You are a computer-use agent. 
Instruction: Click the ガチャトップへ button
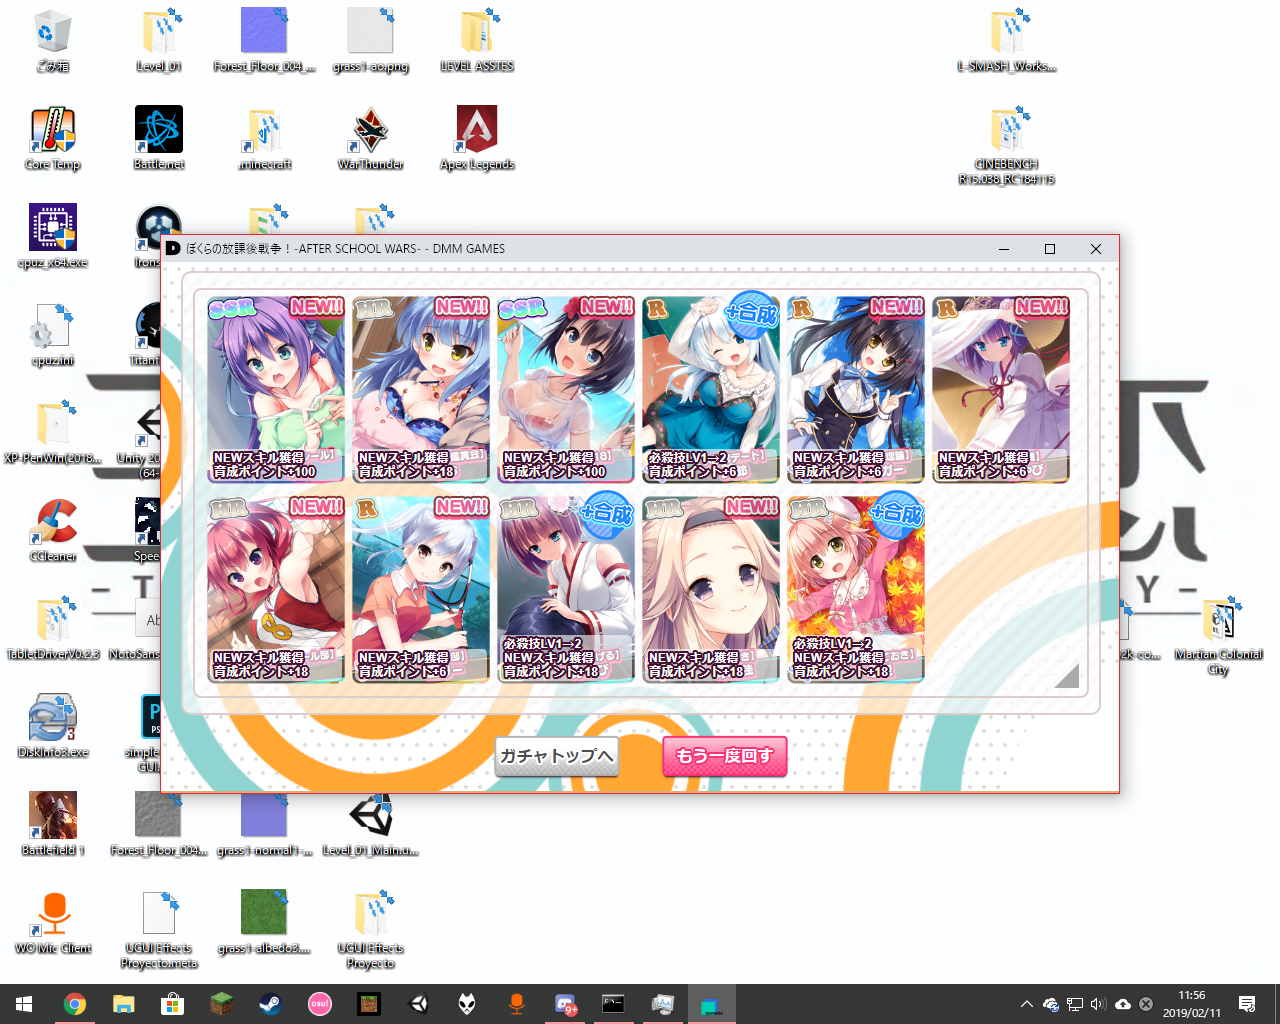tap(556, 756)
